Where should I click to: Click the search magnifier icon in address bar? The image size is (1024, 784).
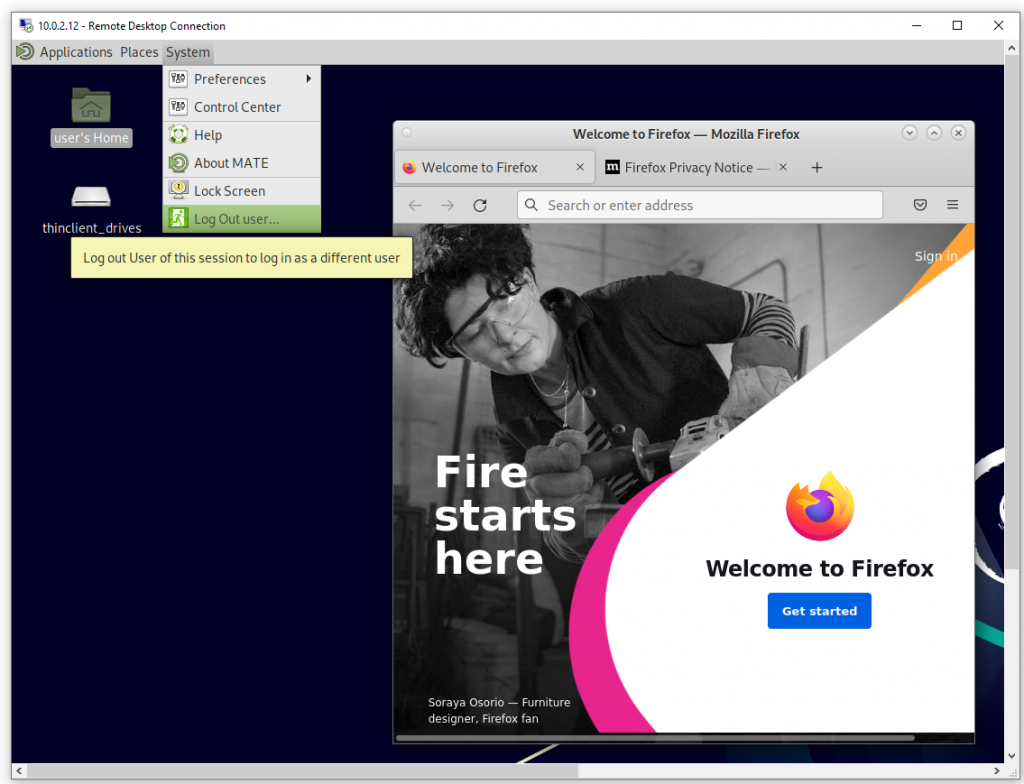click(x=532, y=205)
